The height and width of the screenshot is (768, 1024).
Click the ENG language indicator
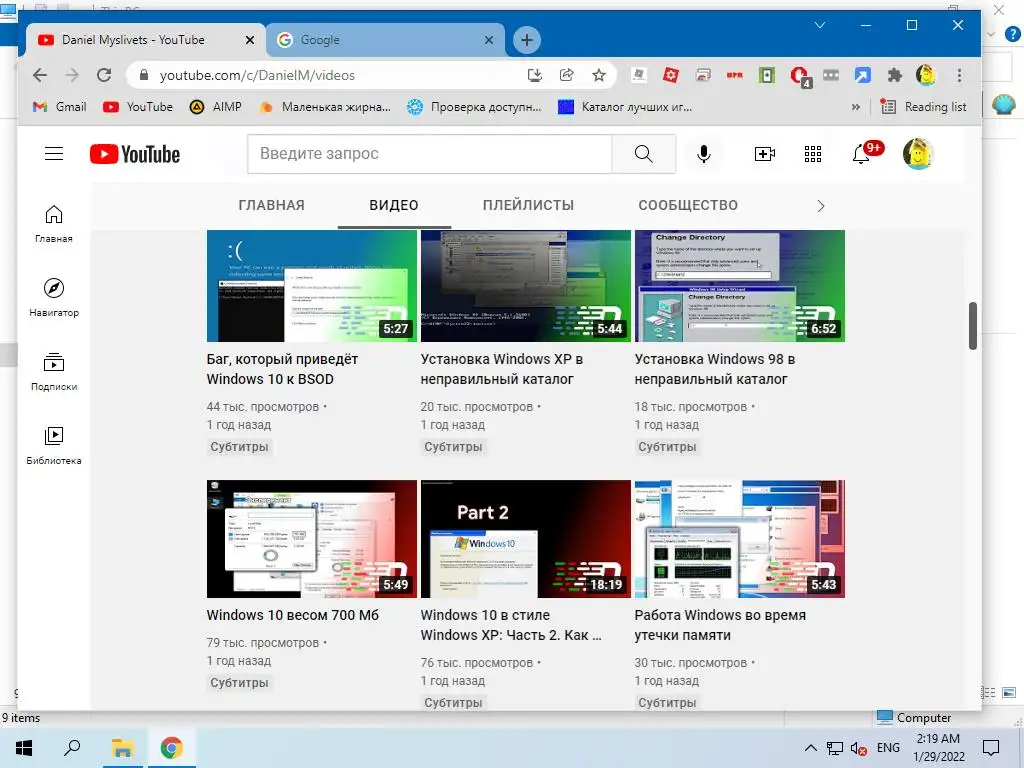point(888,748)
